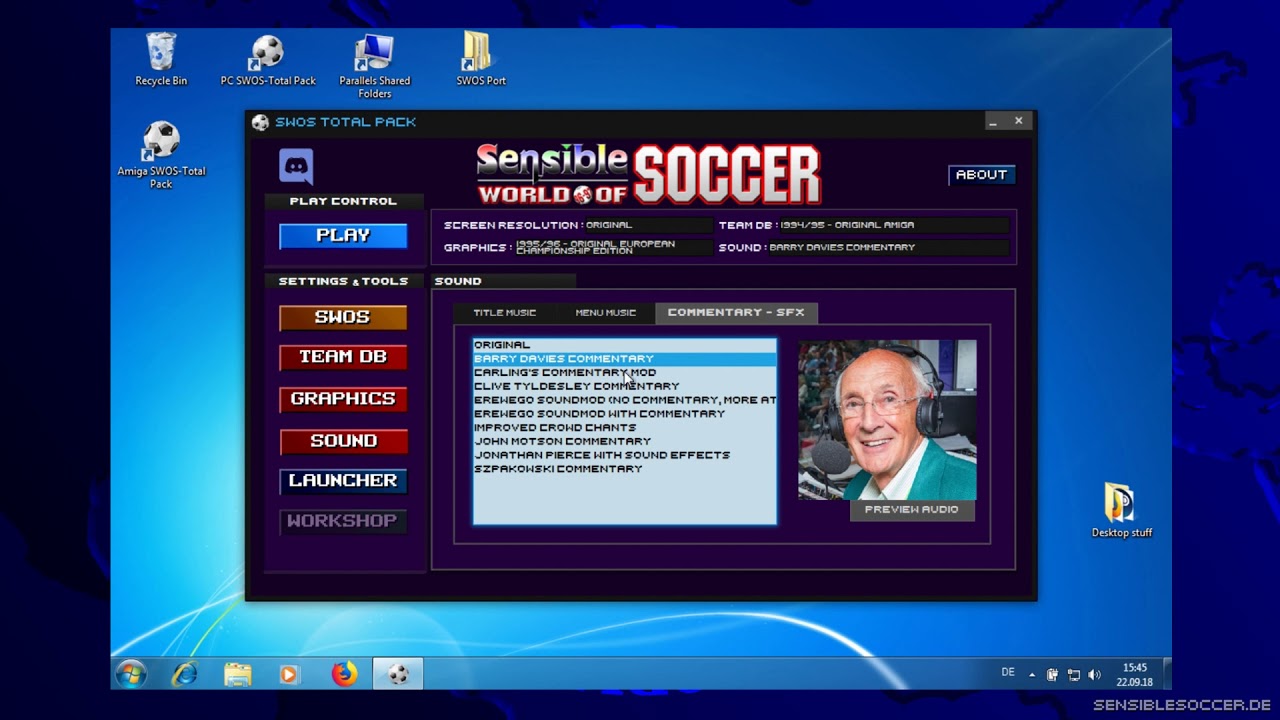Switch to MENU MUSIC tab
Viewport: 1280px width, 720px height.
pos(605,313)
